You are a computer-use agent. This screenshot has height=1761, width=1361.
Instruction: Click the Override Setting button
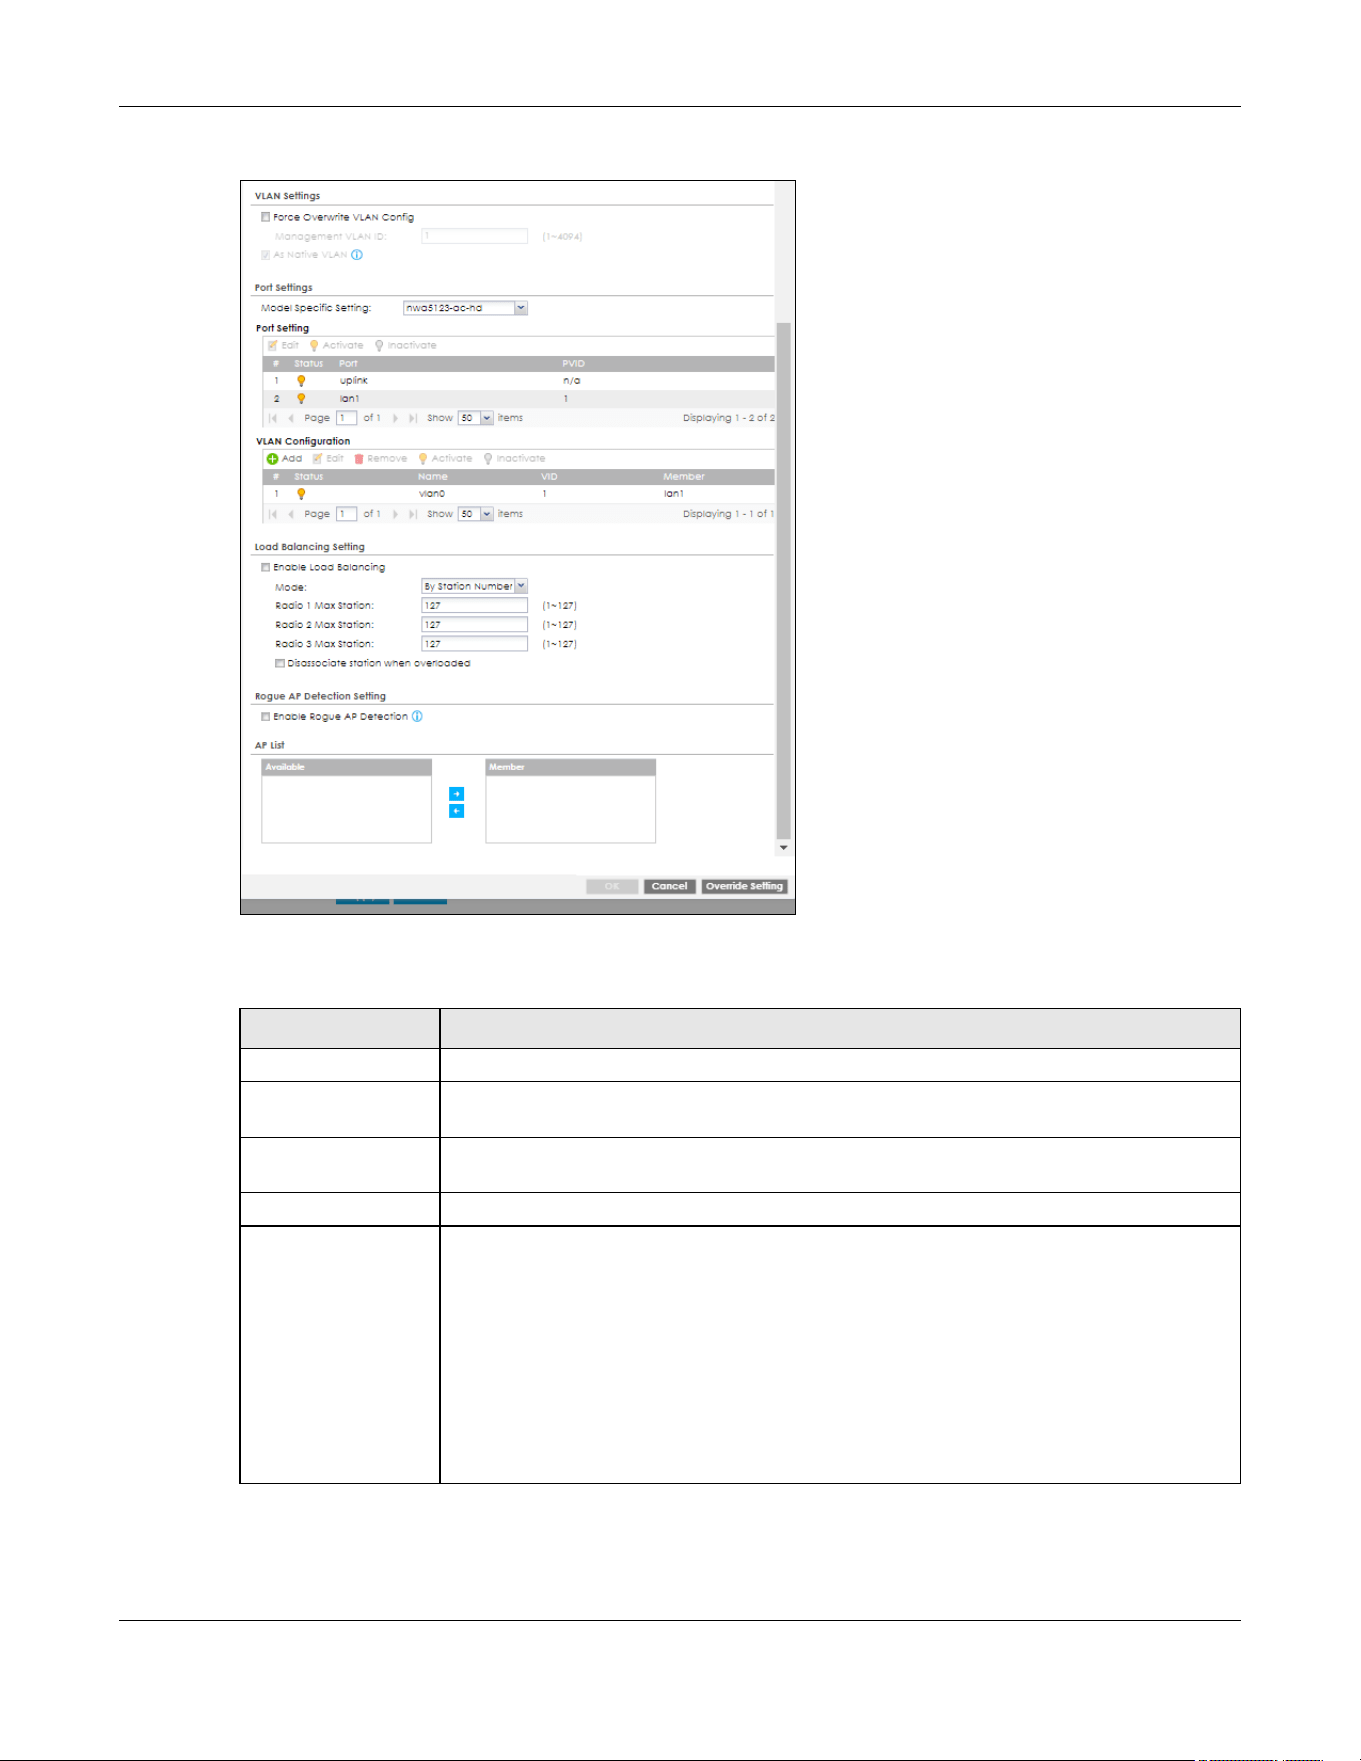click(744, 887)
